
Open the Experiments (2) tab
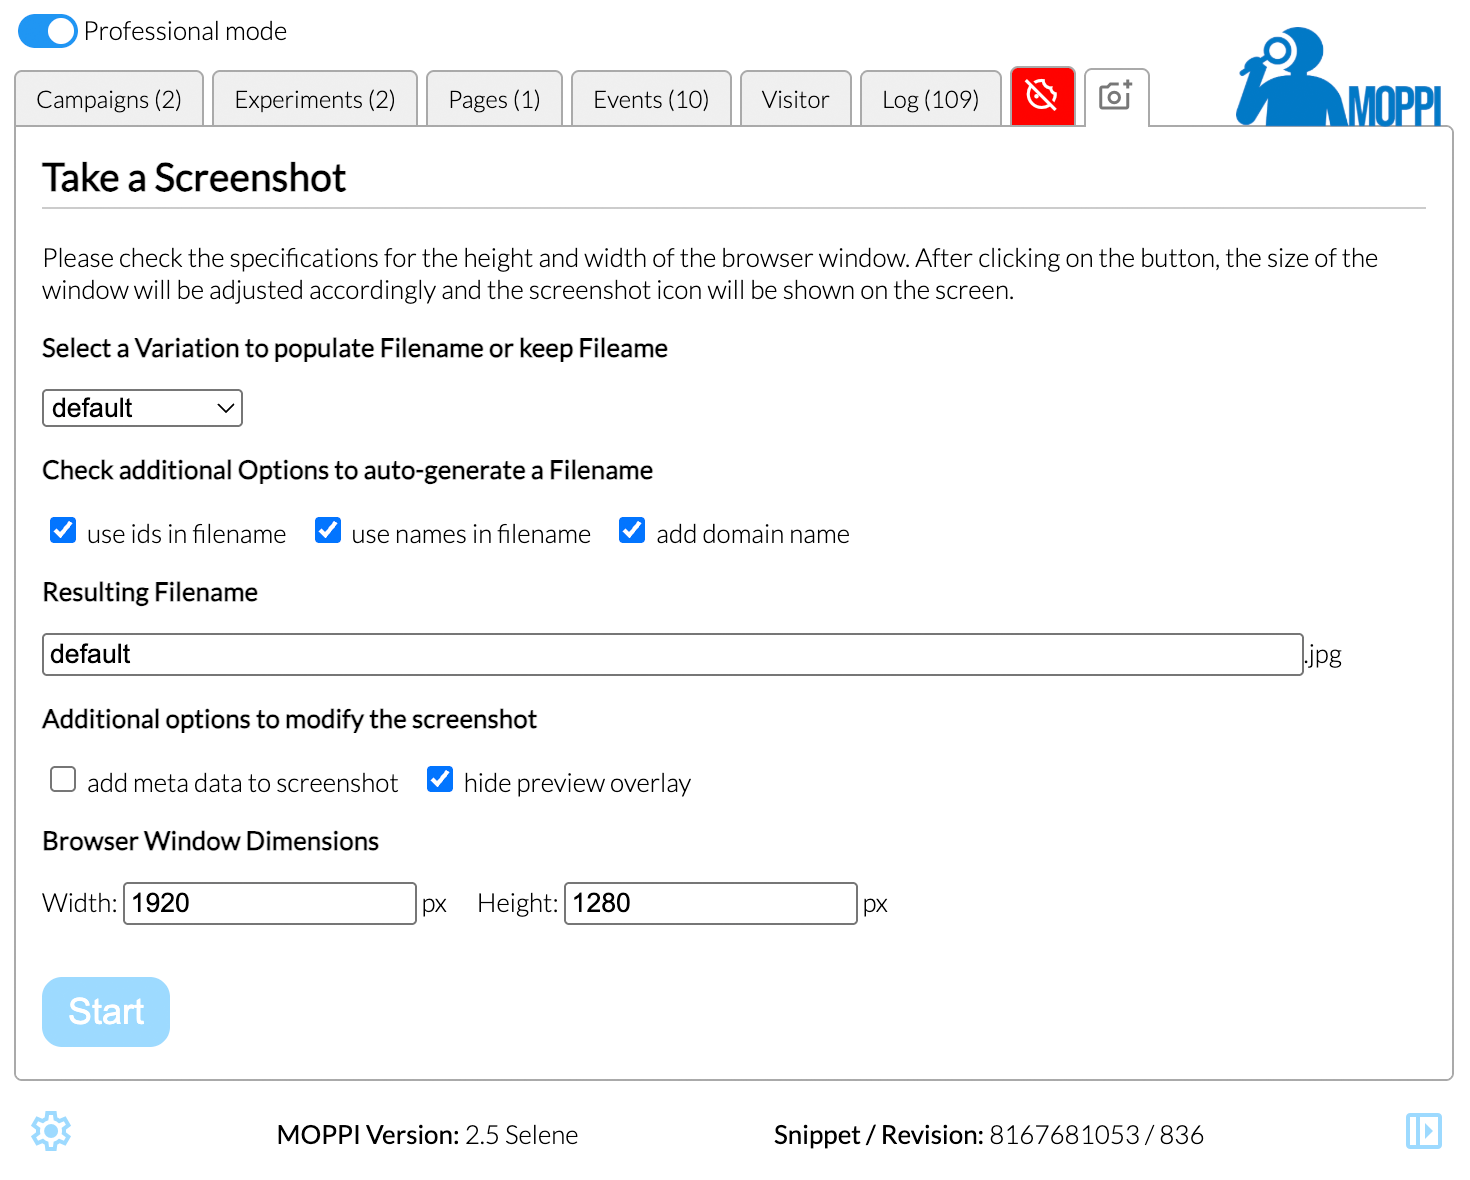[x=315, y=100]
